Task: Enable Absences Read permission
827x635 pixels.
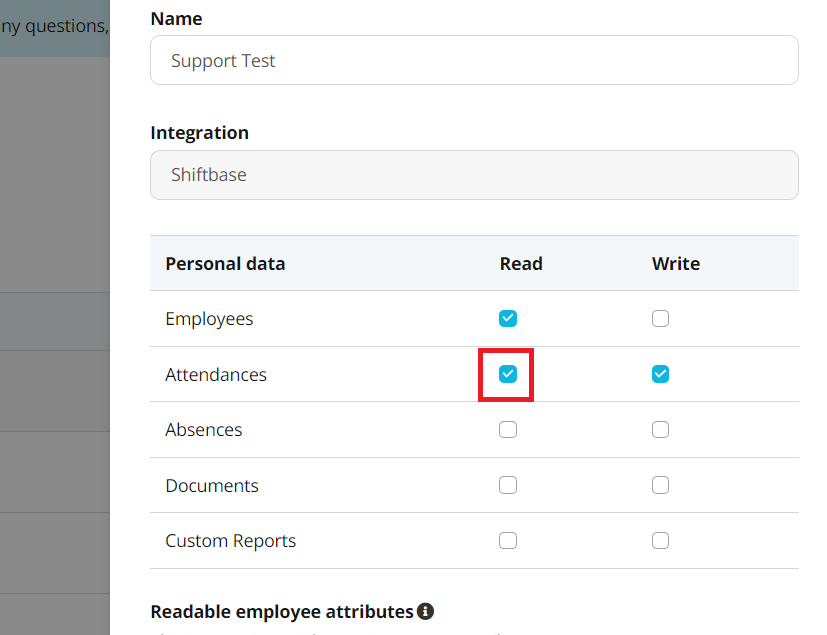Action: pos(508,430)
